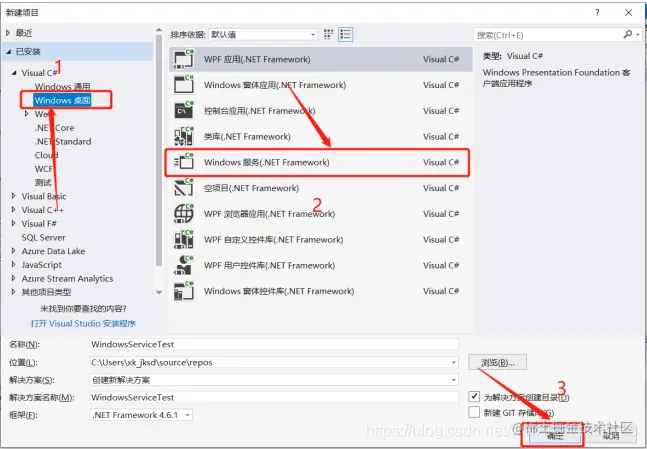
Task: Select Windows 桌面 tree item
Action: point(62,100)
